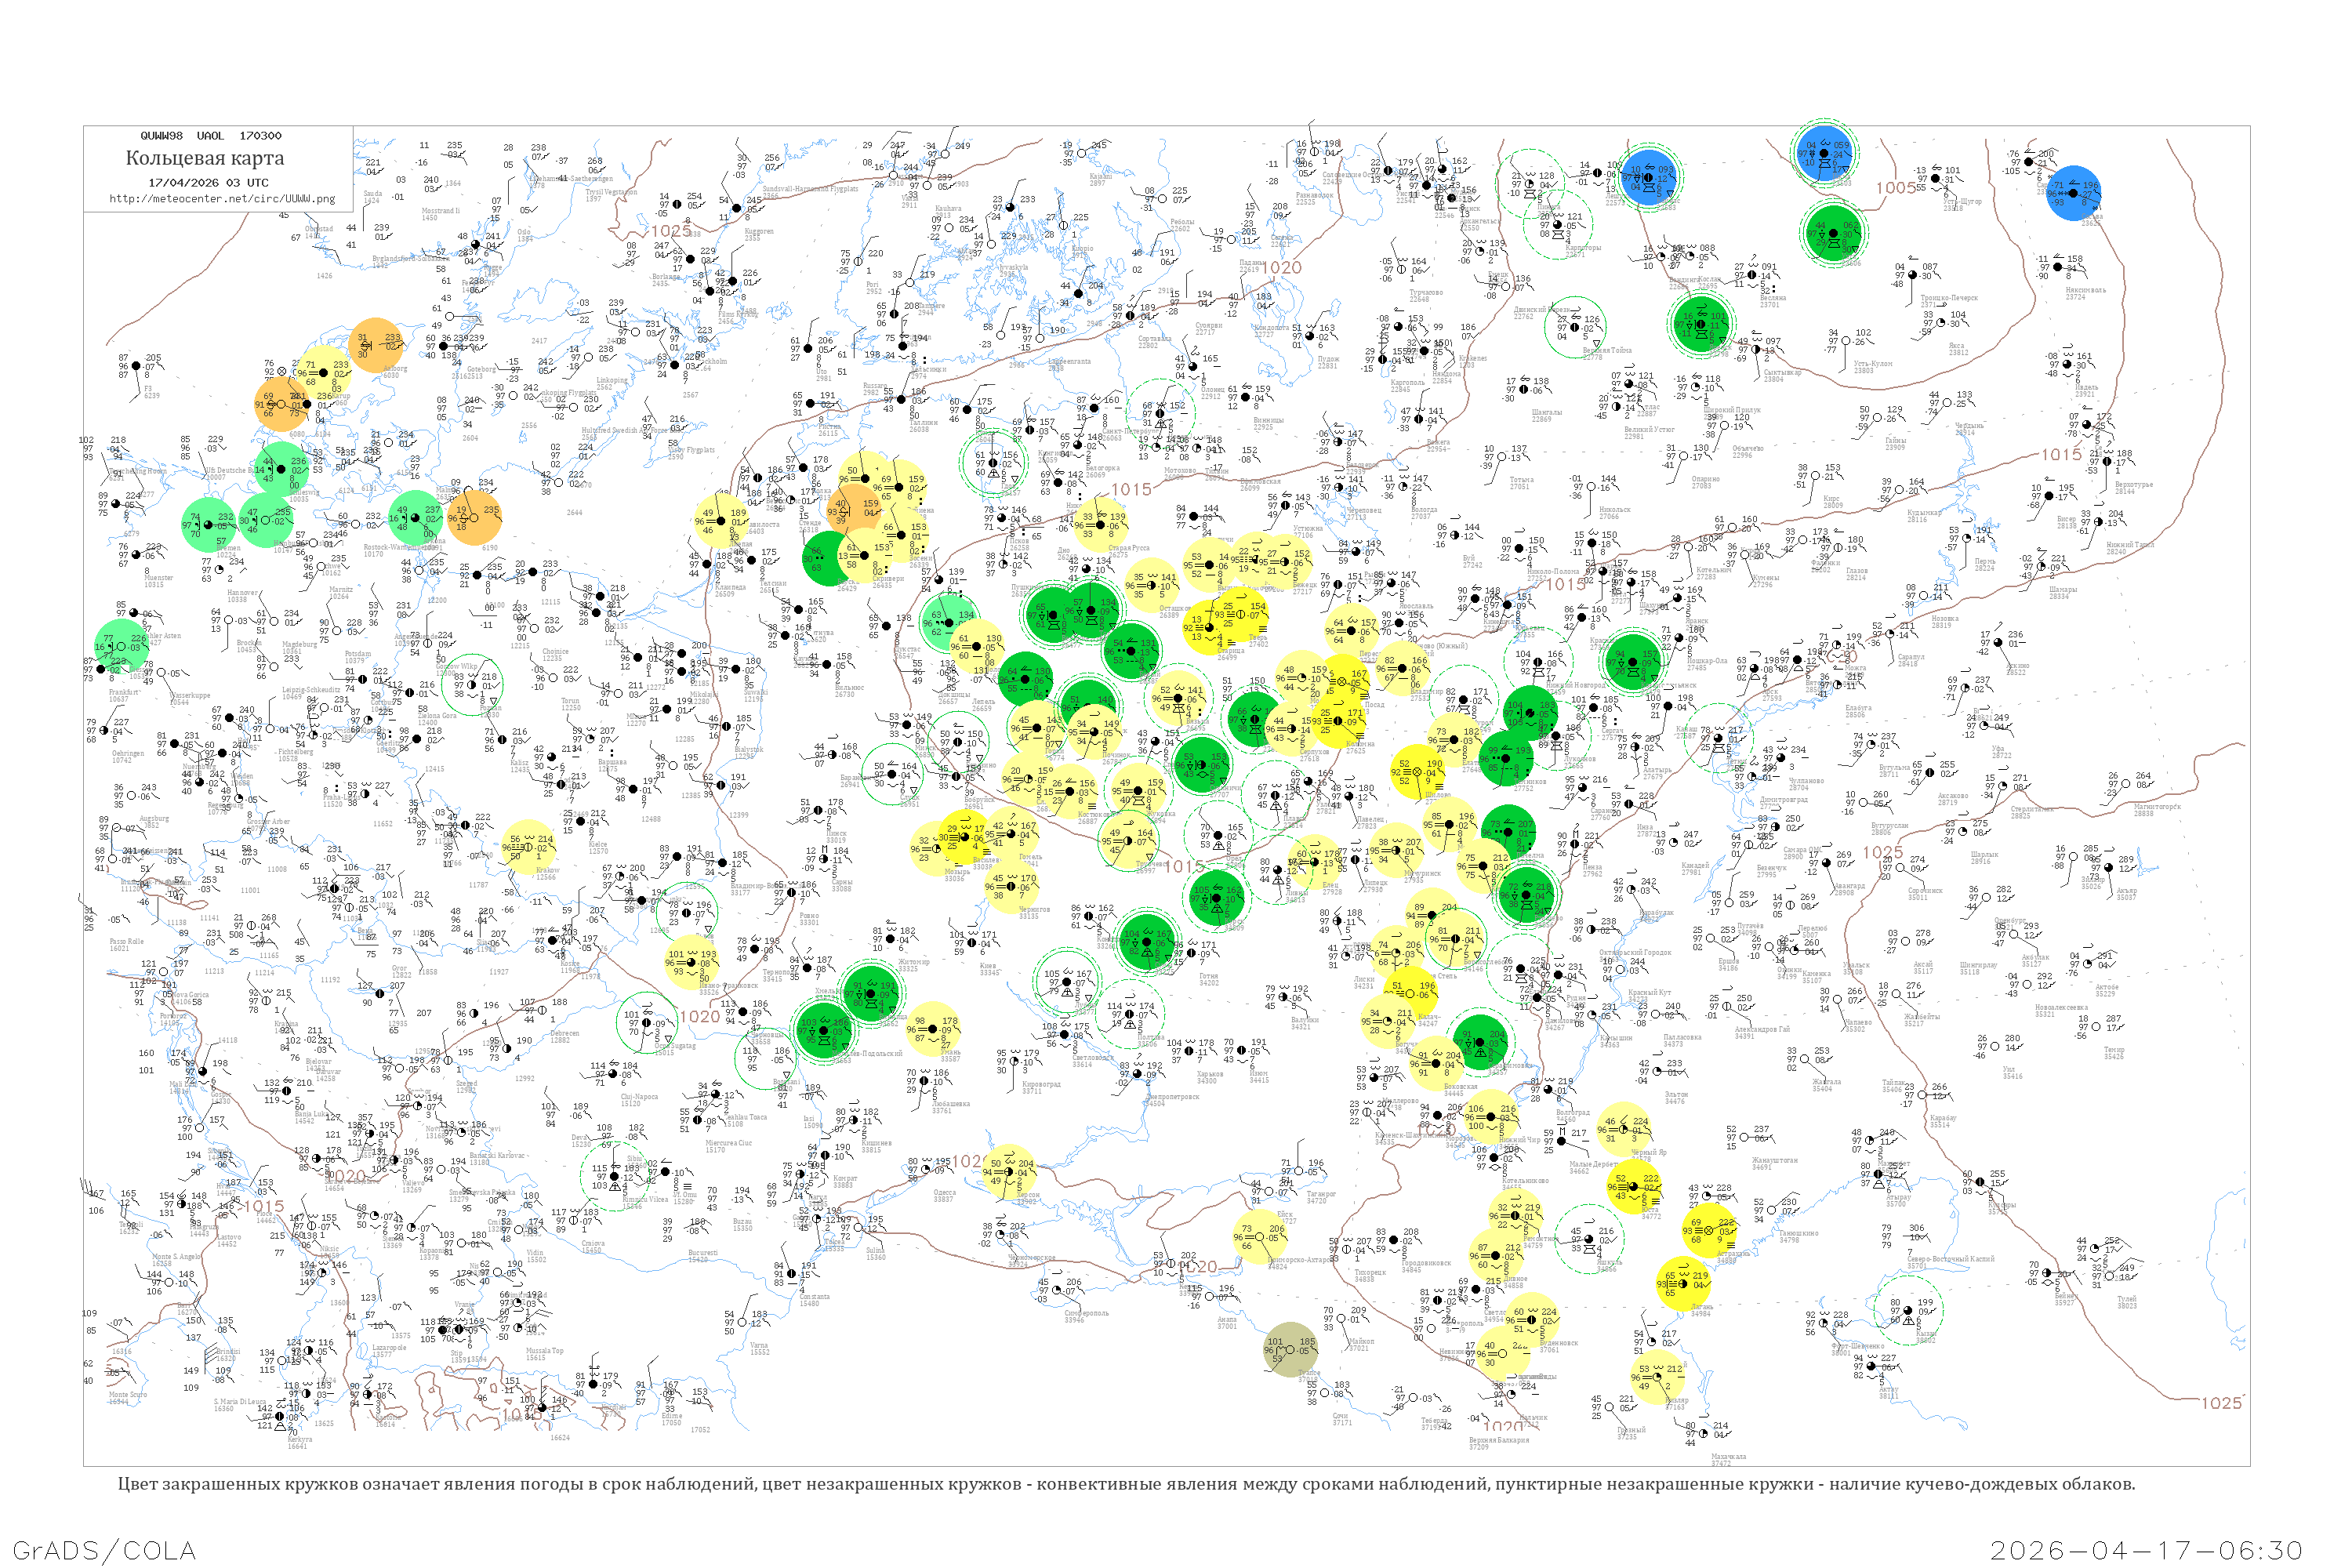Click the dashed green circle at Яшкуль
Image resolution: width=2352 pixels, height=1568 pixels.
[1590, 1240]
